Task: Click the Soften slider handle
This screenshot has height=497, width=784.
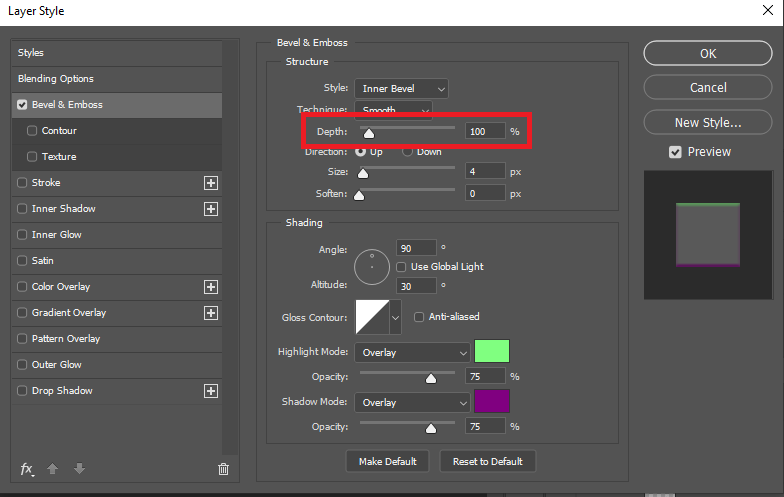Action: tap(359, 195)
